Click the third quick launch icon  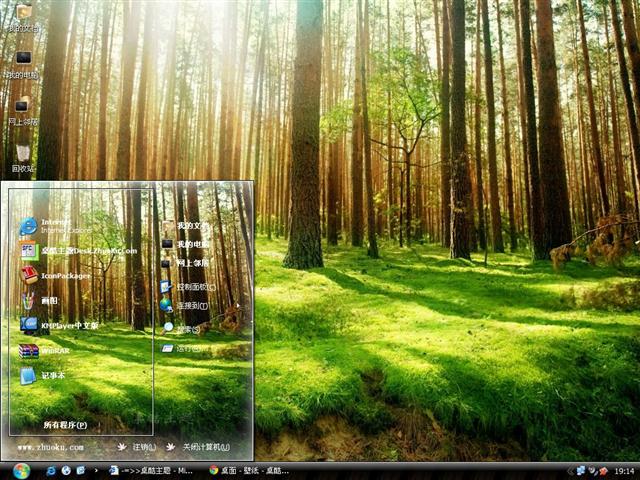click(81, 471)
